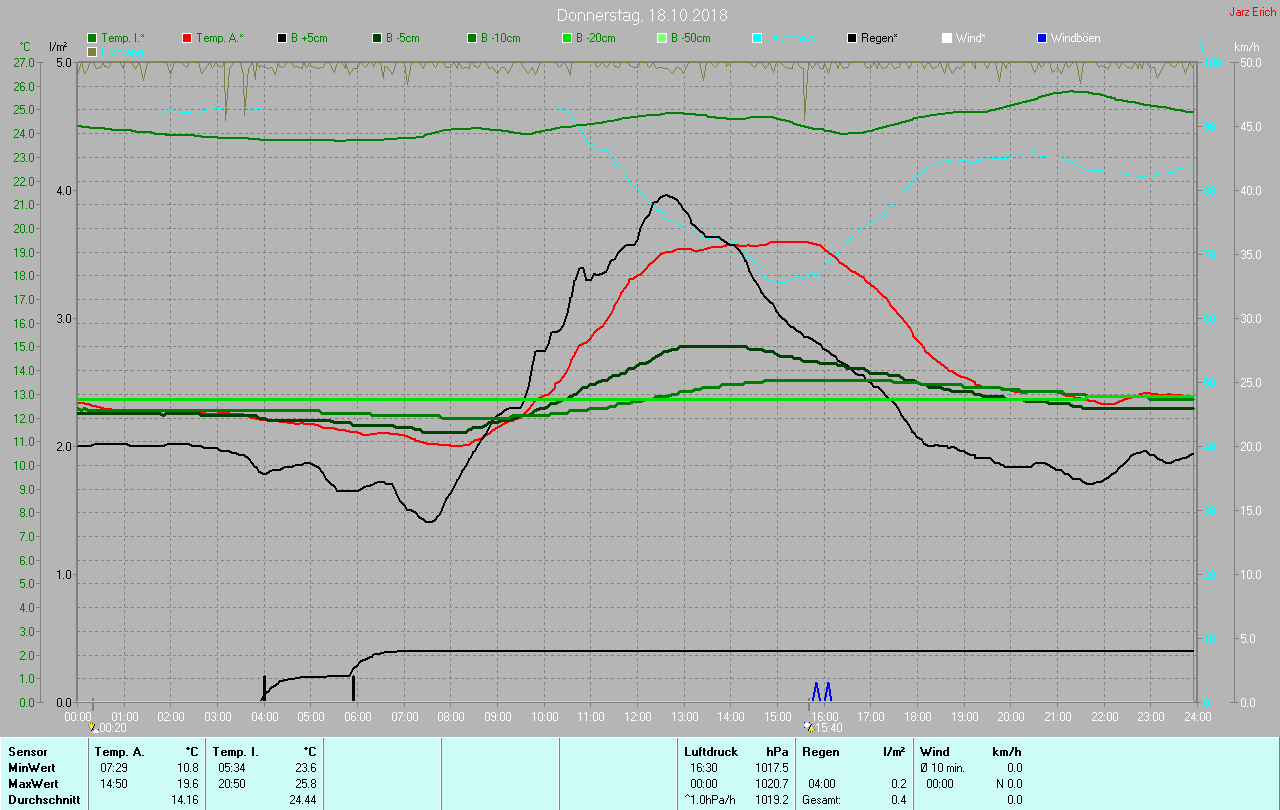
Task: Click the Windböen legend label
Action: tap(1075, 38)
